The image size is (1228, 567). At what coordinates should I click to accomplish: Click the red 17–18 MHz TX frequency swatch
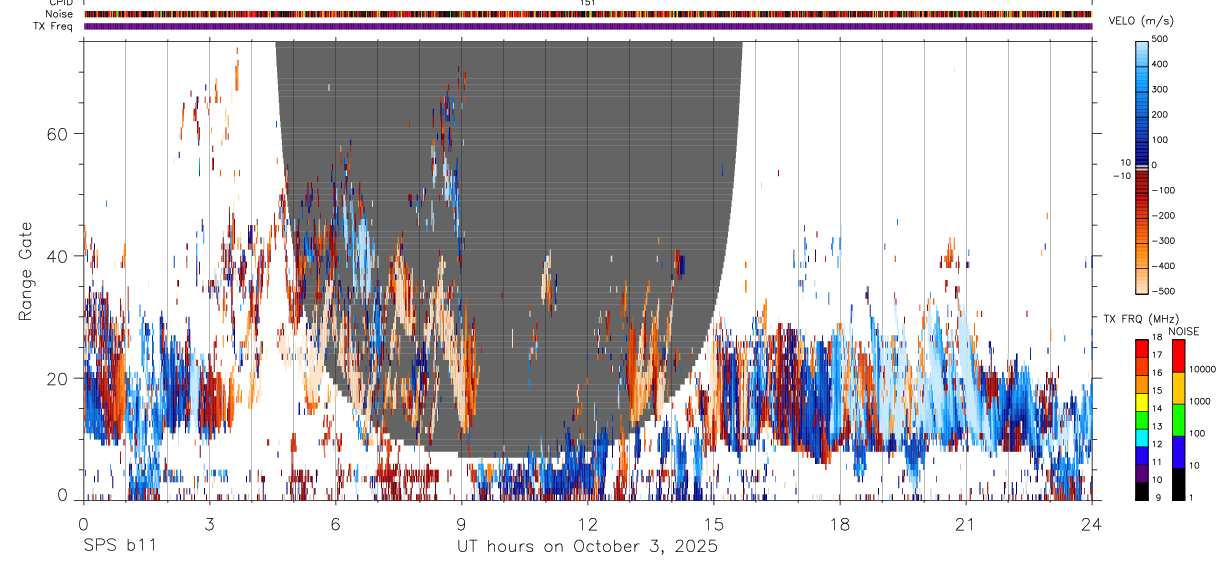coord(1142,348)
